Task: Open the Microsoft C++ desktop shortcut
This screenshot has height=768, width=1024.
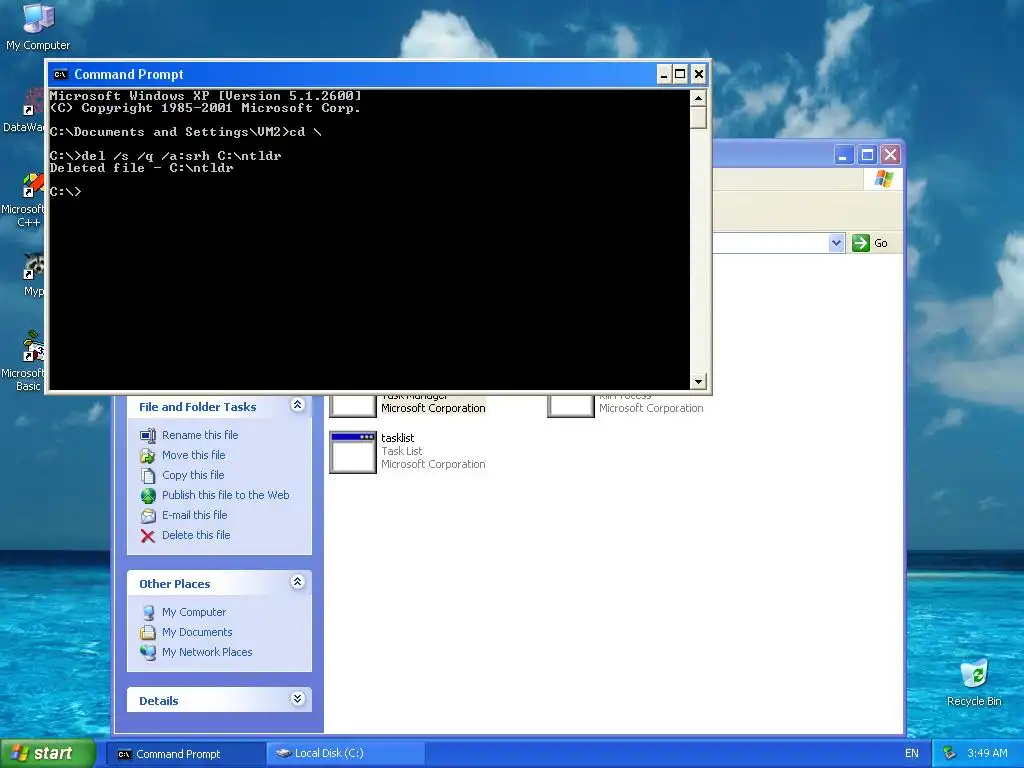Action: (24, 200)
